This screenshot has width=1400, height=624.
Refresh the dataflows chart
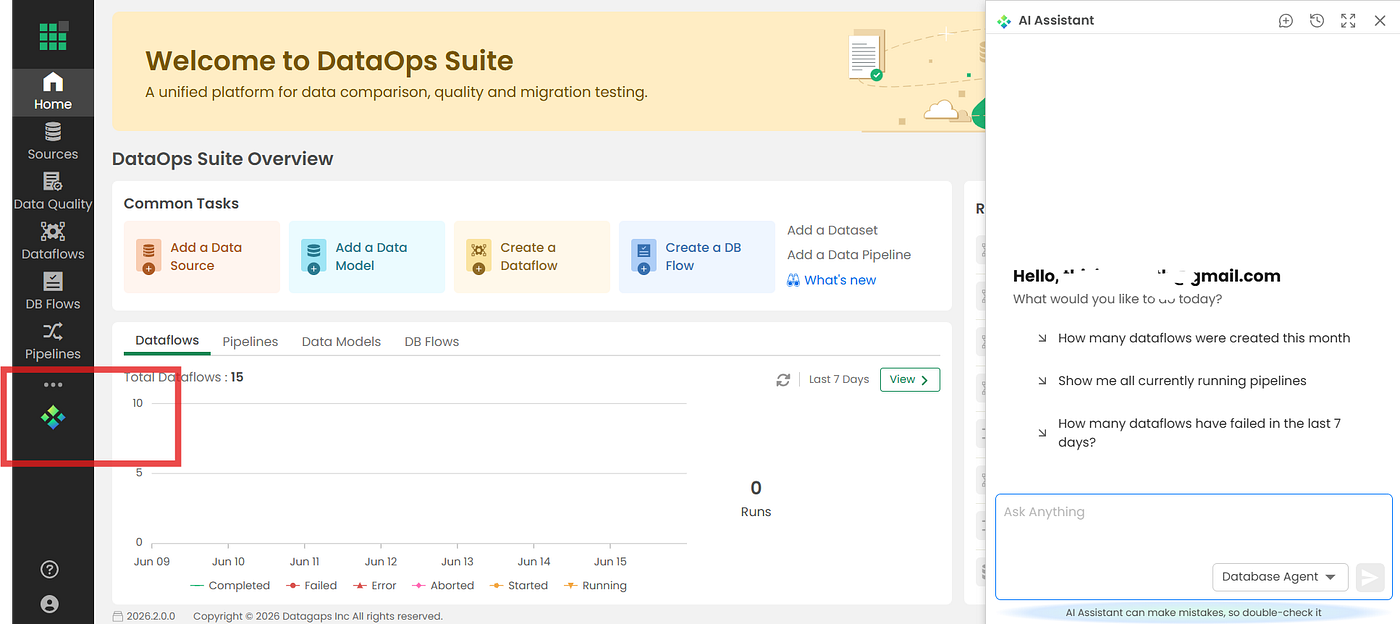pyautogui.click(x=783, y=380)
